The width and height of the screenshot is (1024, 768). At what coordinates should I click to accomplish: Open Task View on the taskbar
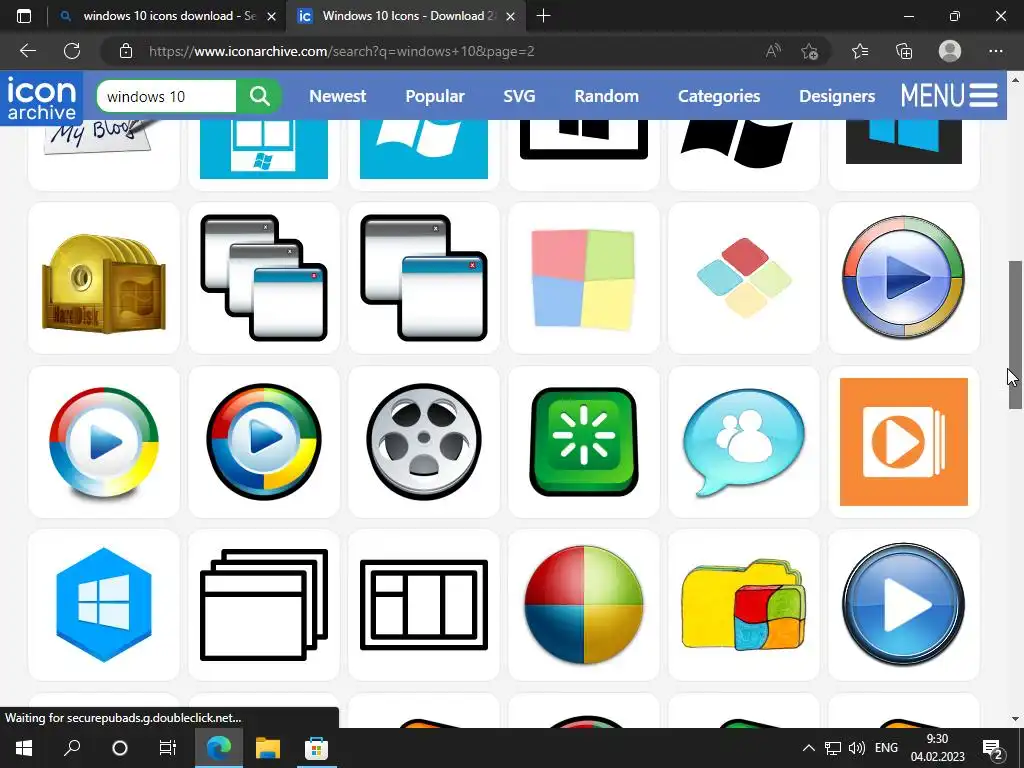tap(168, 748)
